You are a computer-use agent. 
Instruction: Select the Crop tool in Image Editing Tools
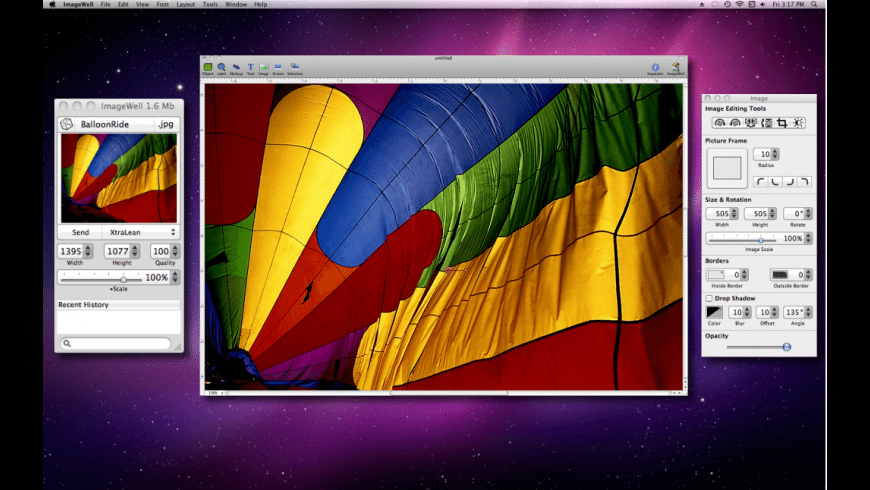(782, 123)
